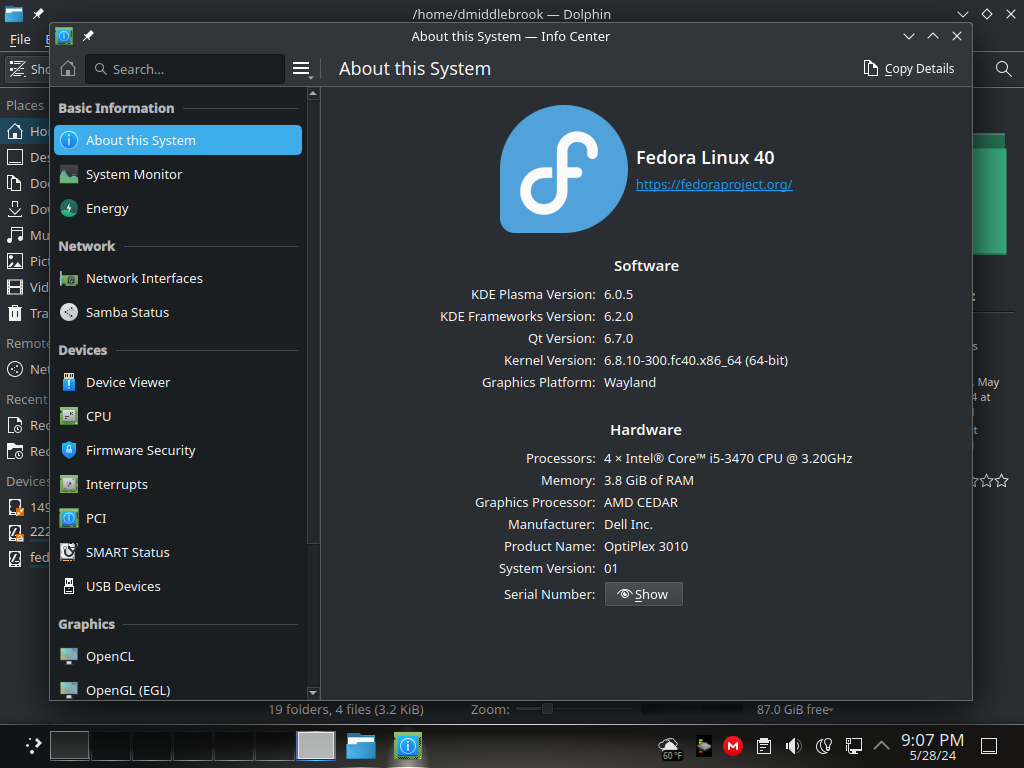Select the Processors value text

[x=728, y=458]
